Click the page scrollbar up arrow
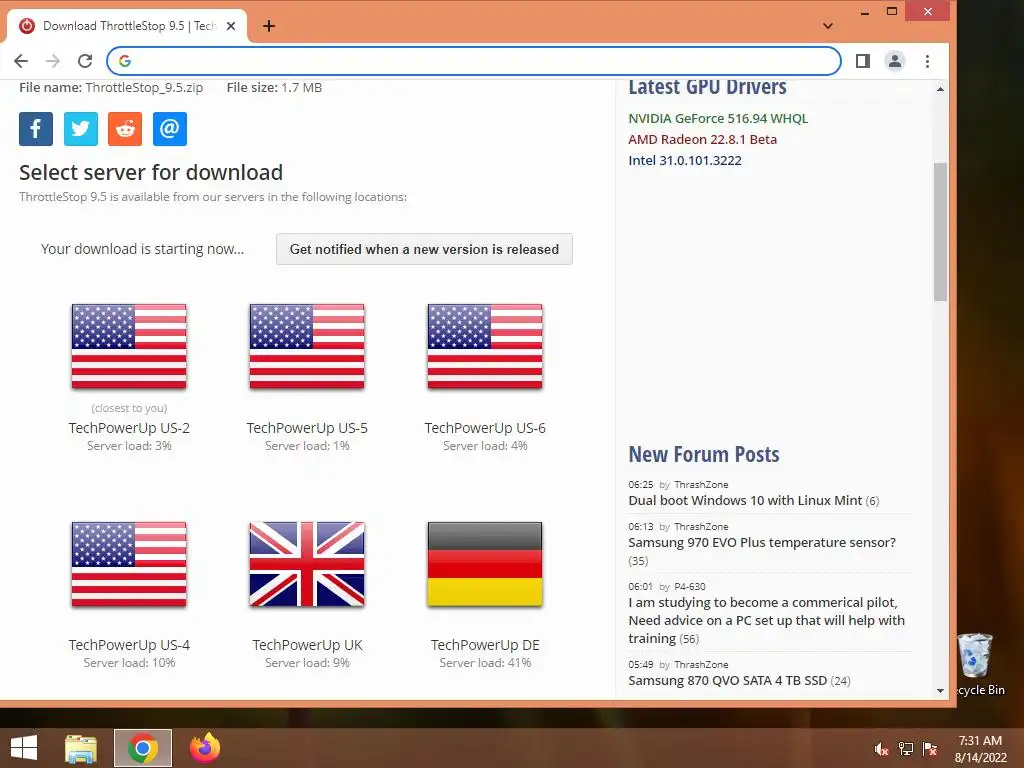Image resolution: width=1024 pixels, height=768 pixels. 940,89
